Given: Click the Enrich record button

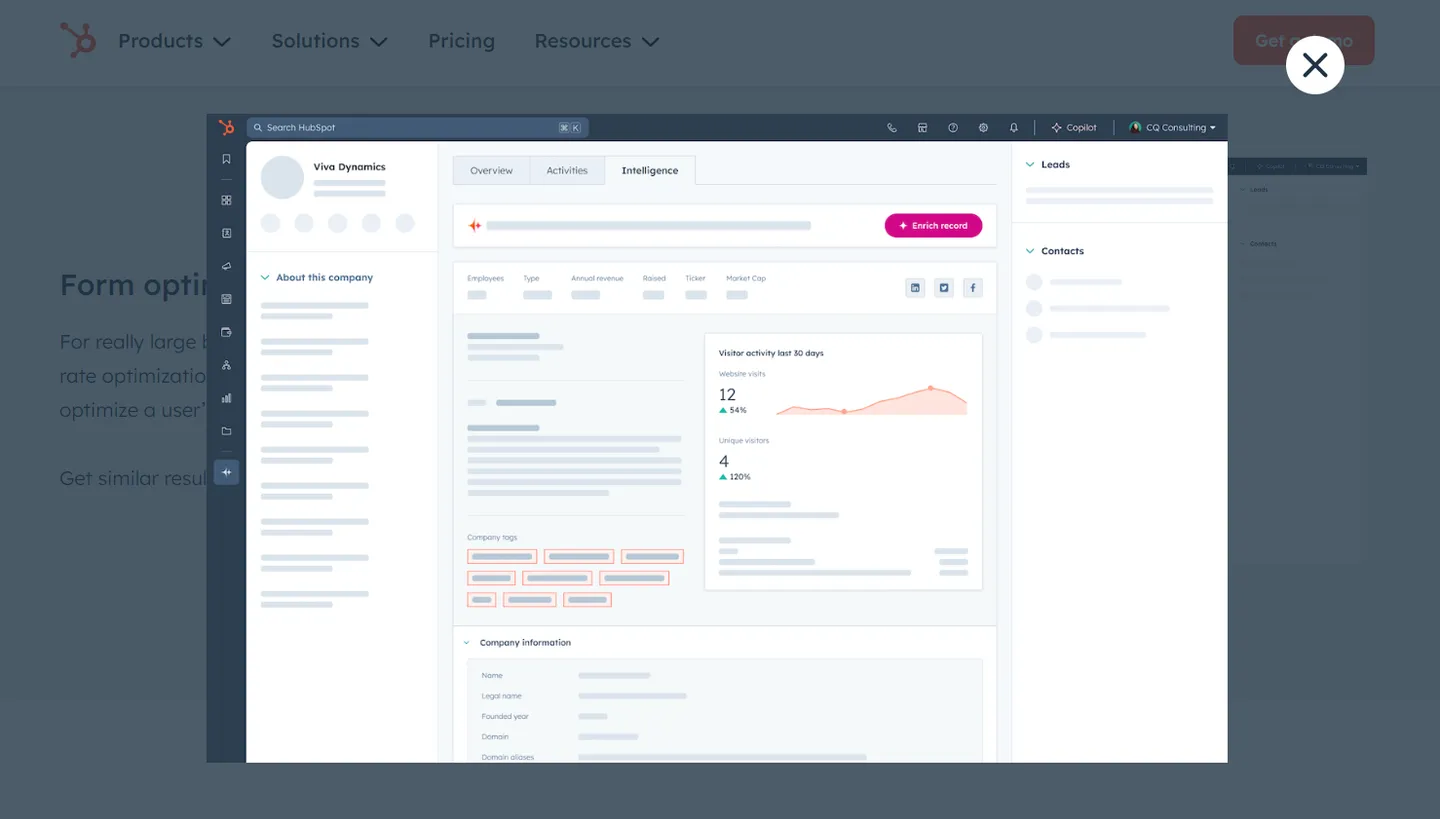Looking at the screenshot, I should (x=933, y=226).
